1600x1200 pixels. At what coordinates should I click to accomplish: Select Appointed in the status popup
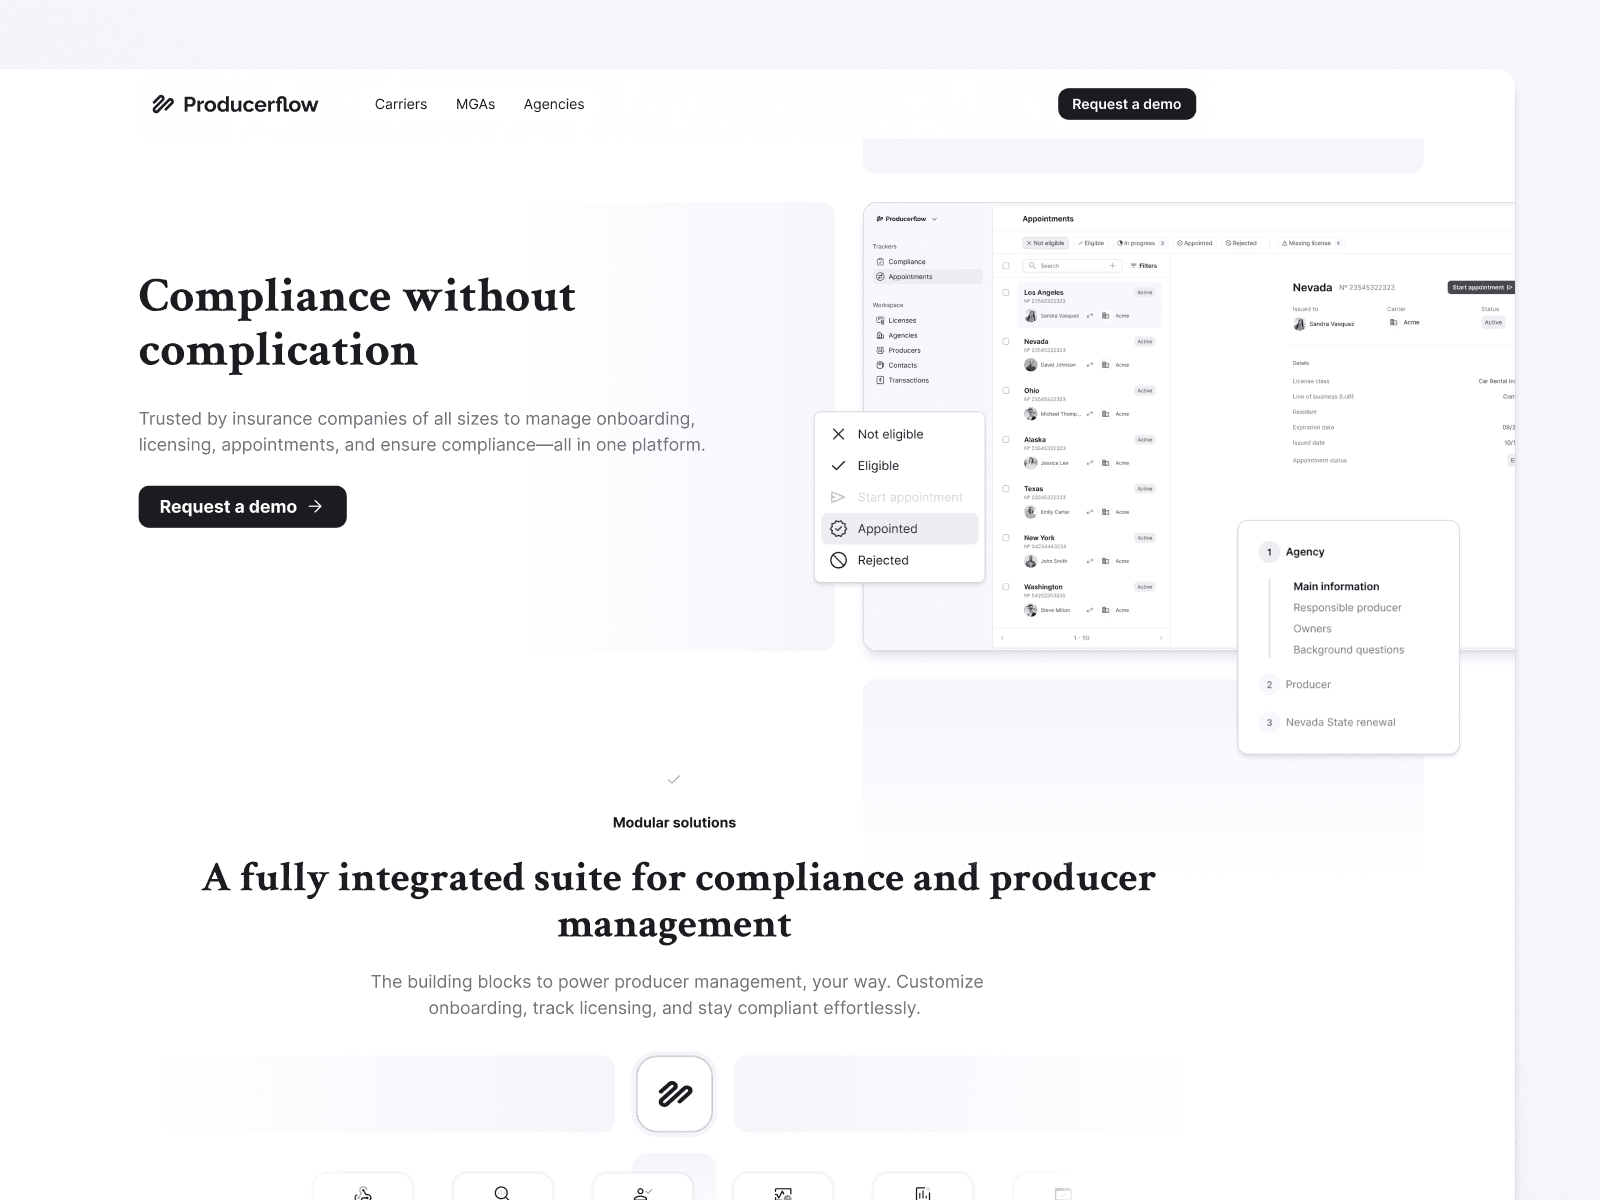[900, 529]
